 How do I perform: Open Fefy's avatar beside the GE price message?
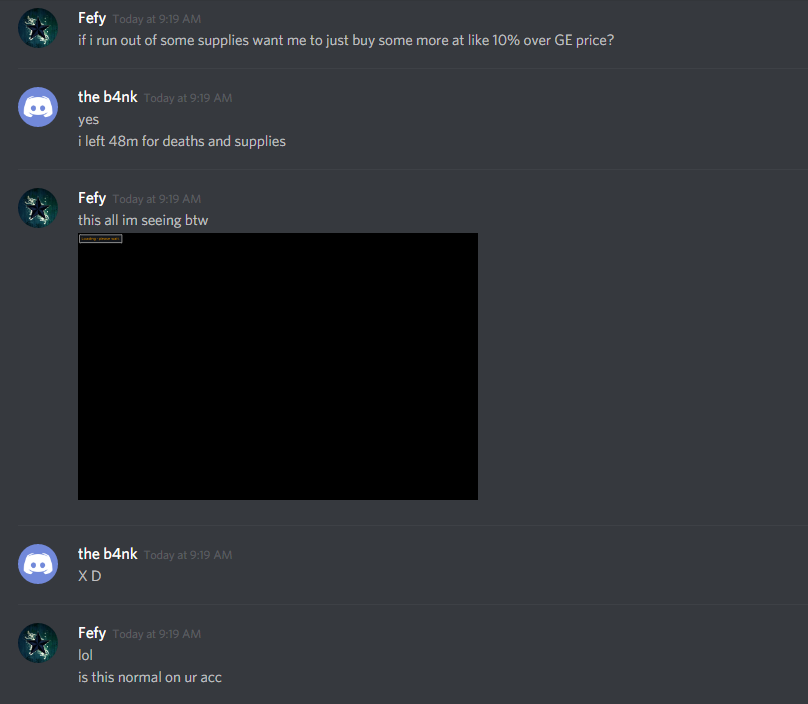tap(38, 28)
